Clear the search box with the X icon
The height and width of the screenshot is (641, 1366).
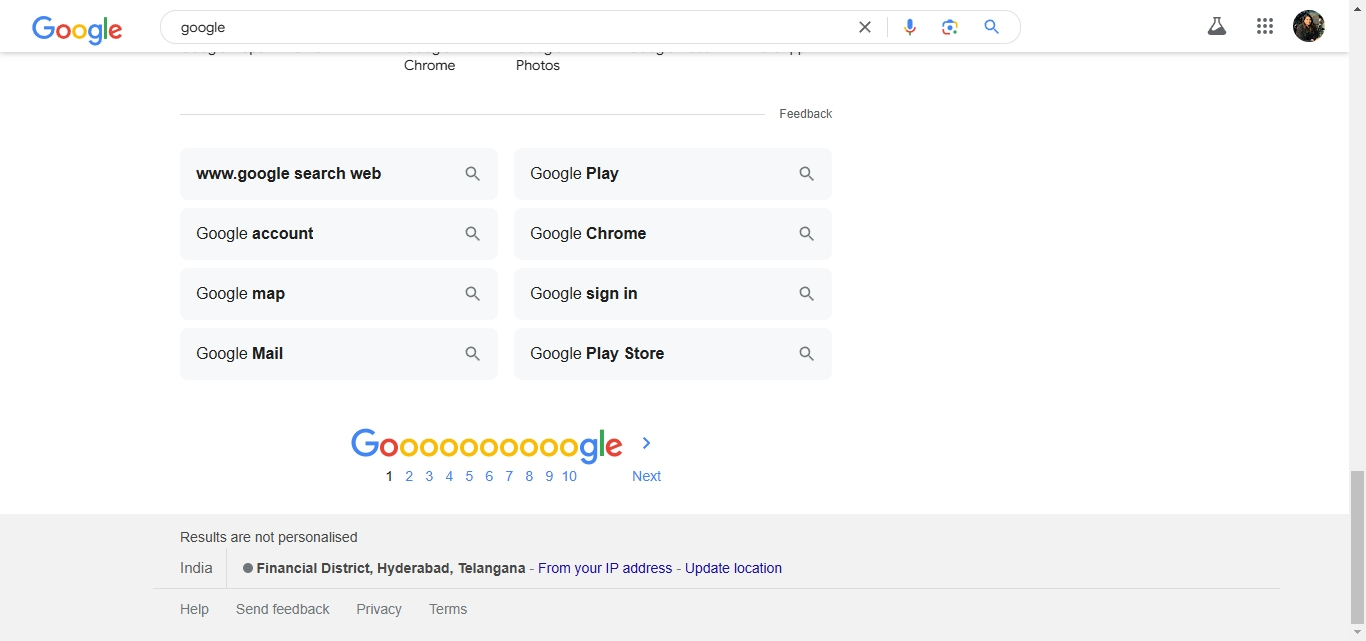pos(865,27)
